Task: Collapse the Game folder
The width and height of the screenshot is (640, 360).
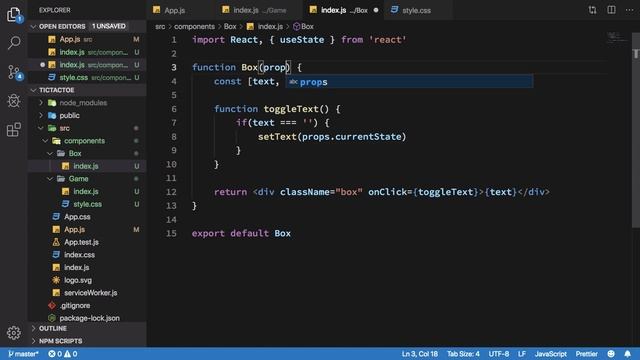Action: [50, 179]
